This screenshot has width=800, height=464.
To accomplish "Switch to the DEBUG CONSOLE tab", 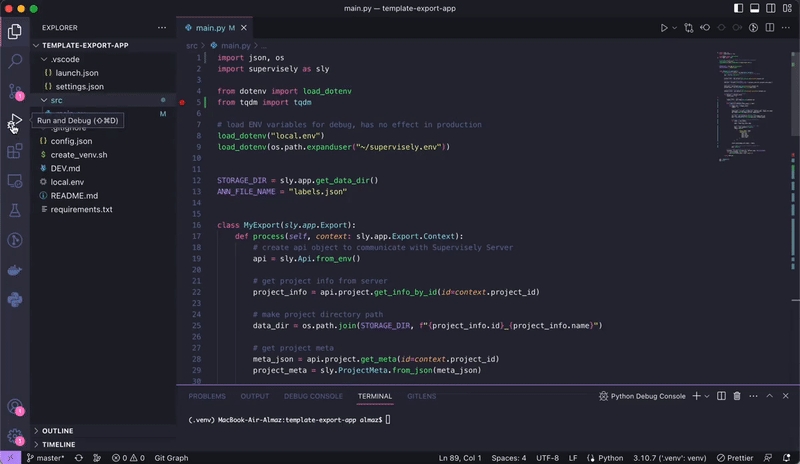I will [x=313, y=396].
